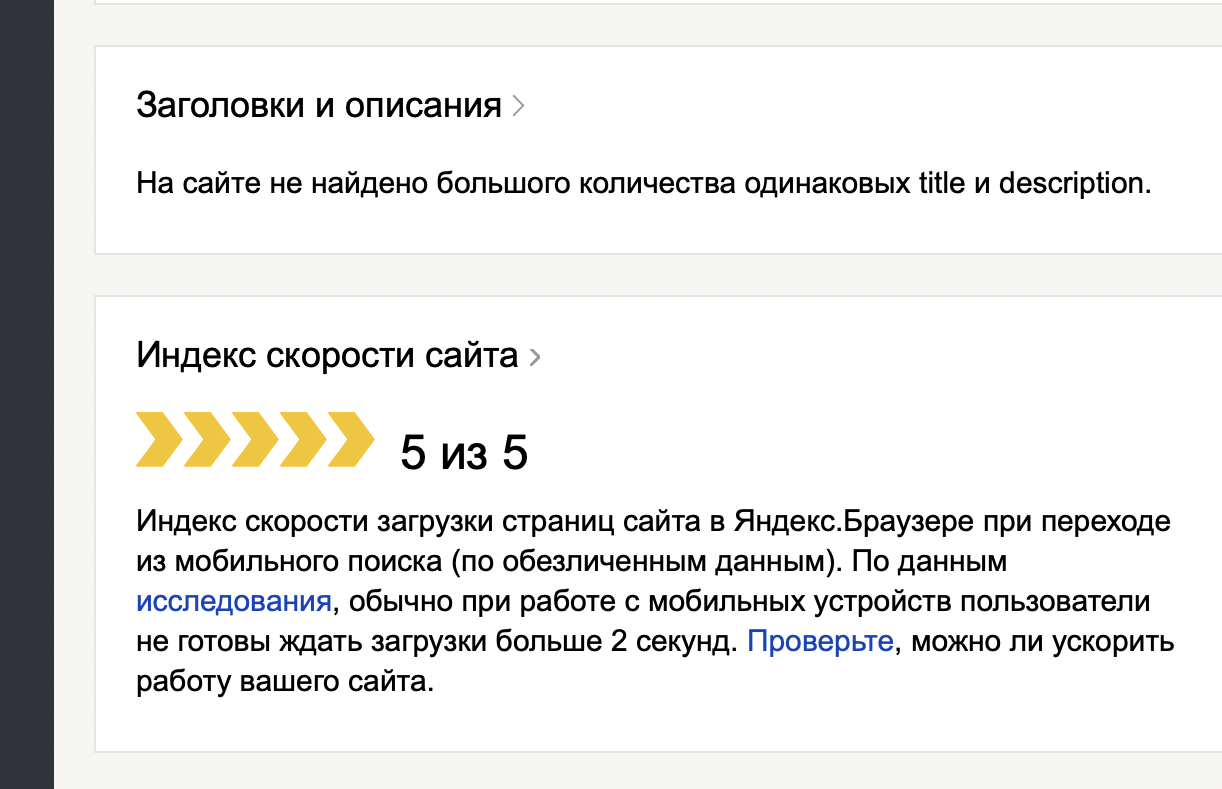Open the Заголовки и описания section heading
The height and width of the screenshot is (789, 1222).
(319, 105)
